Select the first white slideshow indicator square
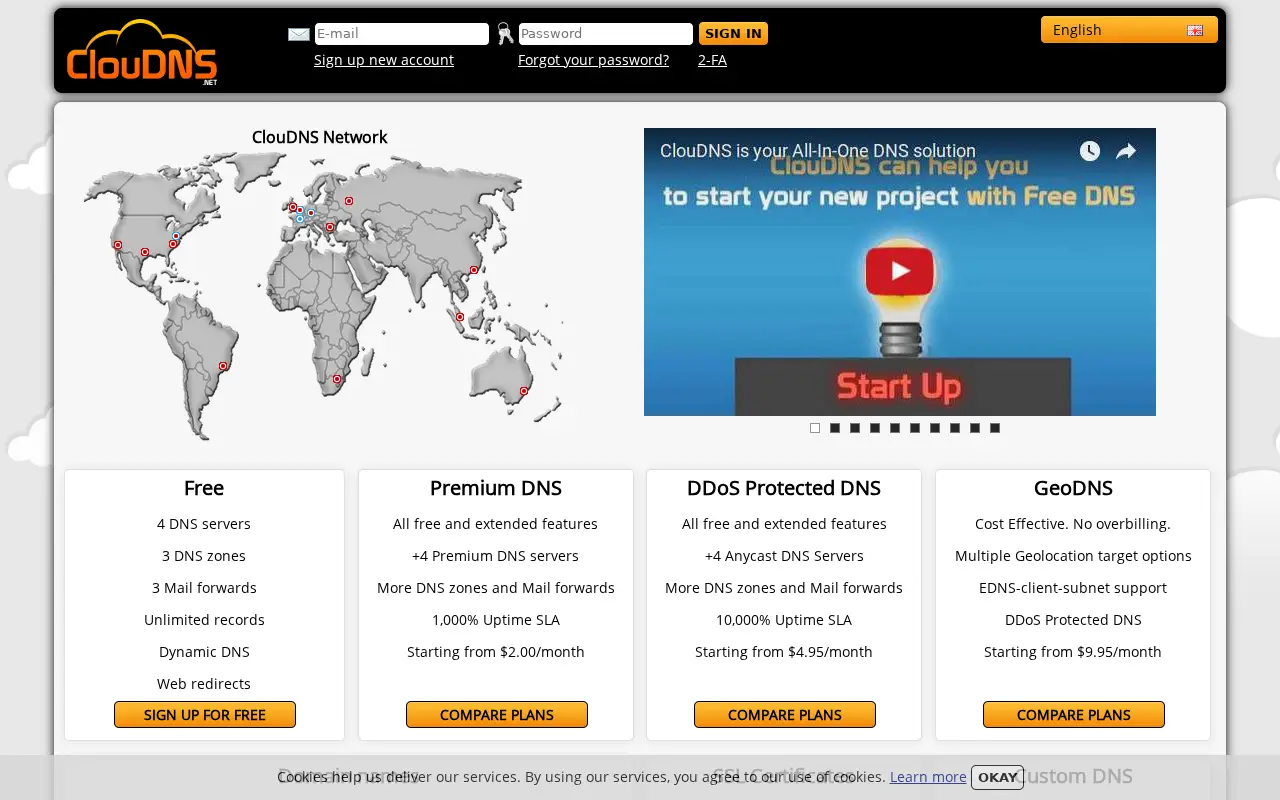The height and width of the screenshot is (800, 1280). coord(815,428)
